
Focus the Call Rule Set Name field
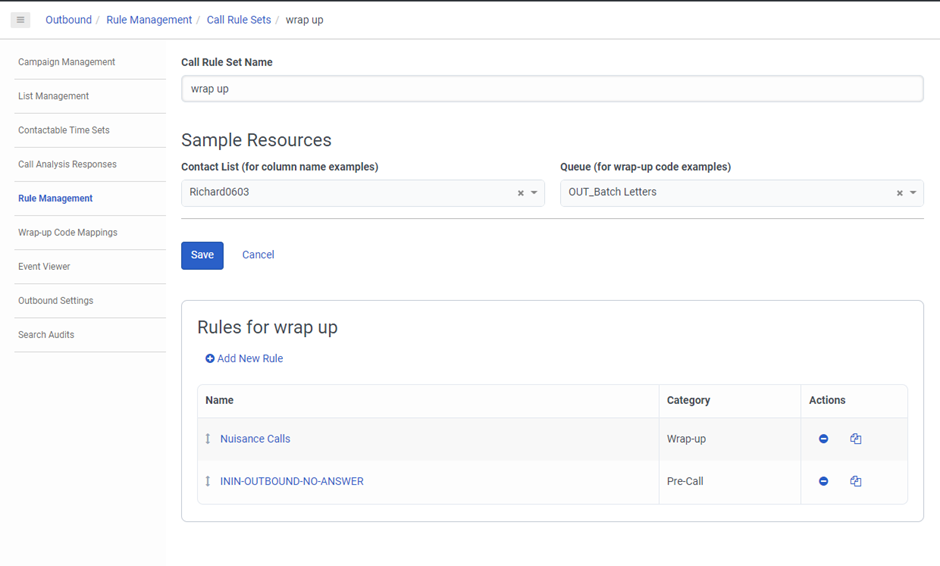(x=551, y=89)
